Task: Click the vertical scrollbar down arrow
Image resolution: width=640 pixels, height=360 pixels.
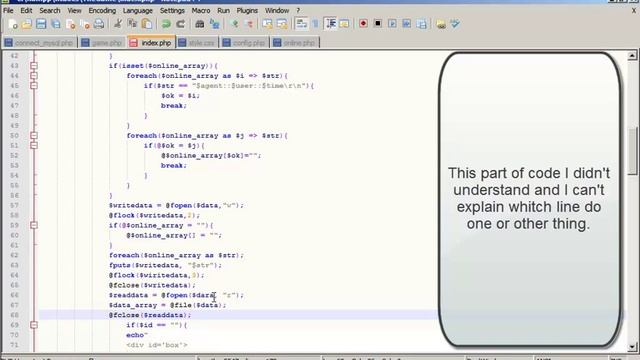Action: (632, 347)
